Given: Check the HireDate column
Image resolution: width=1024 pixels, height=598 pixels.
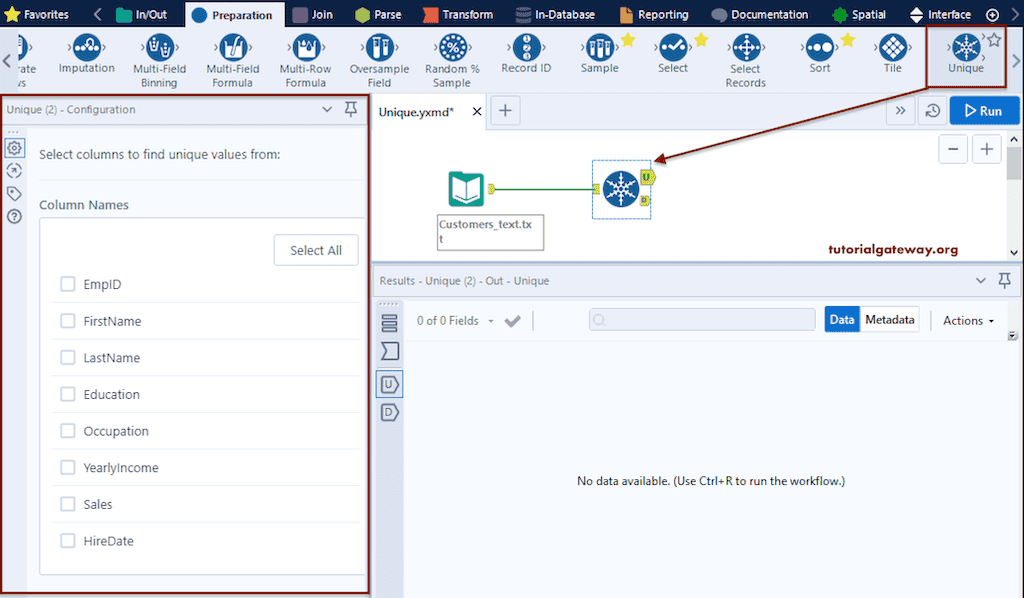Looking at the screenshot, I should coord(67,540).
